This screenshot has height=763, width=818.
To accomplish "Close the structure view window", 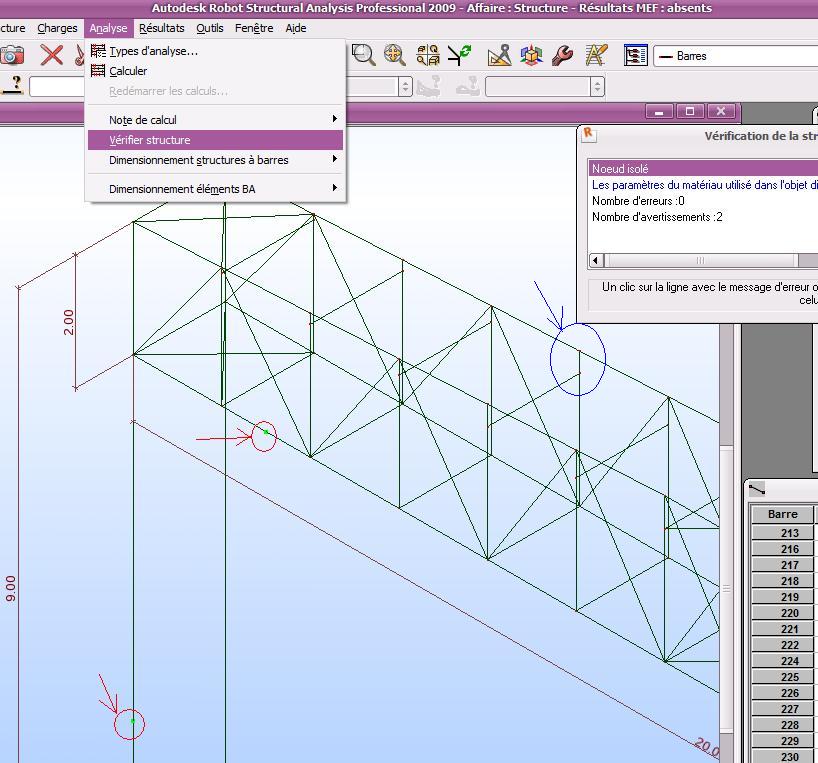I will point(721,111).
